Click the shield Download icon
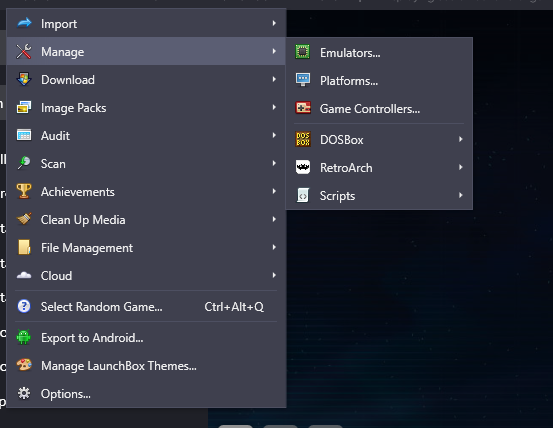Screen dimensions: 553x428 pyautogui.click(x=24, y=79)
